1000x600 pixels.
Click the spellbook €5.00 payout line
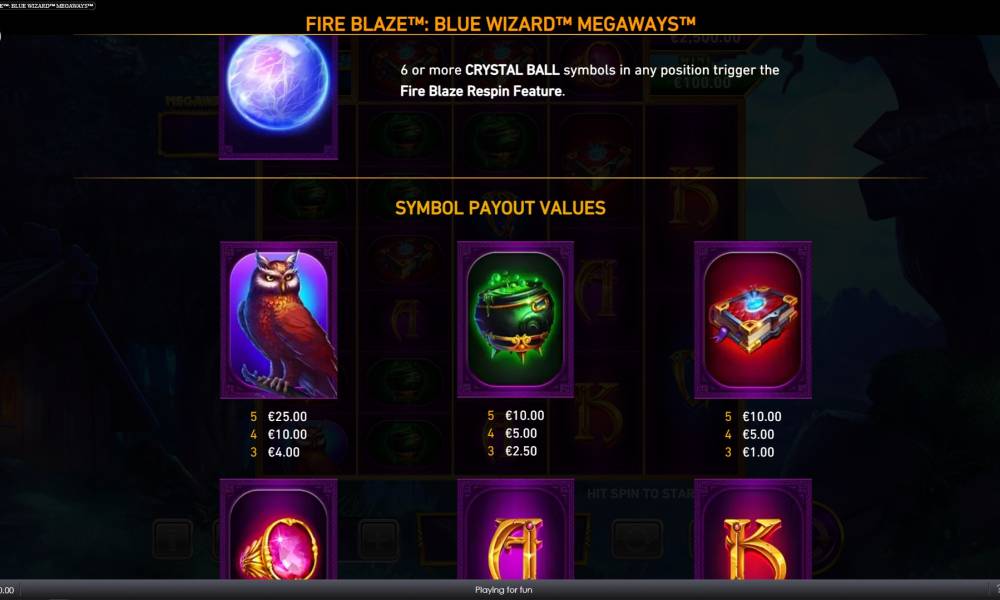(x=749, y=434)
